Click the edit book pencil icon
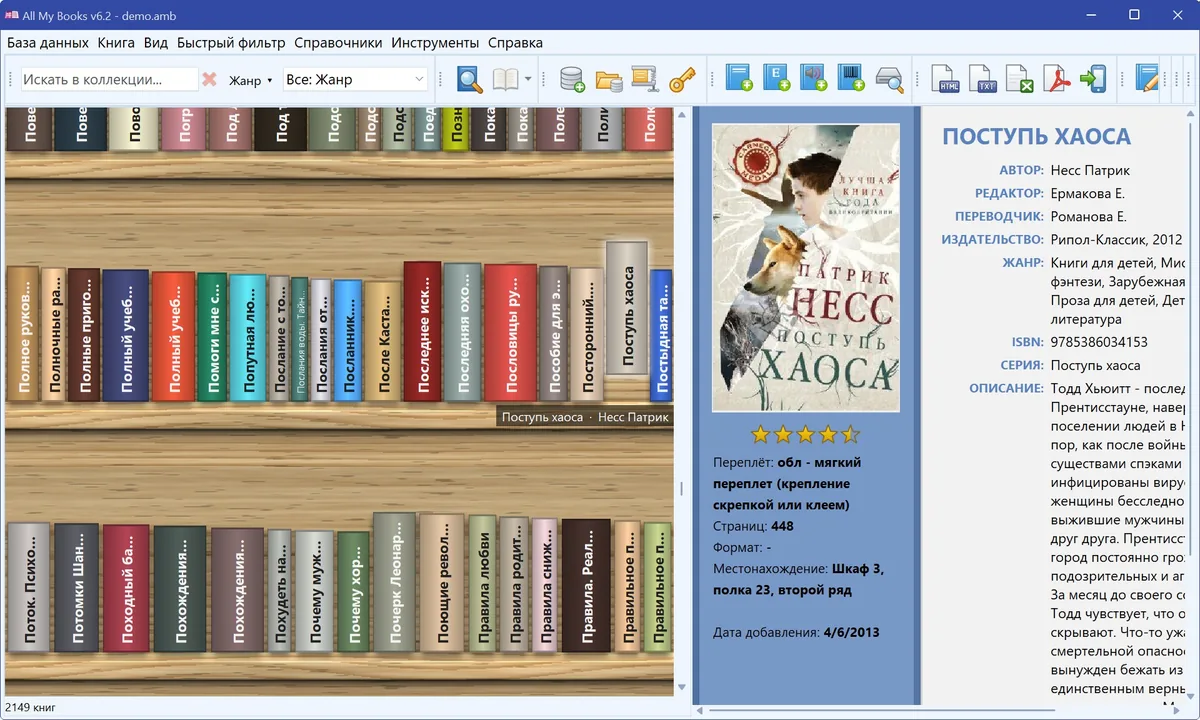Image resolution: width=1200 pixels, height=720 pixels. (1148, 79)
